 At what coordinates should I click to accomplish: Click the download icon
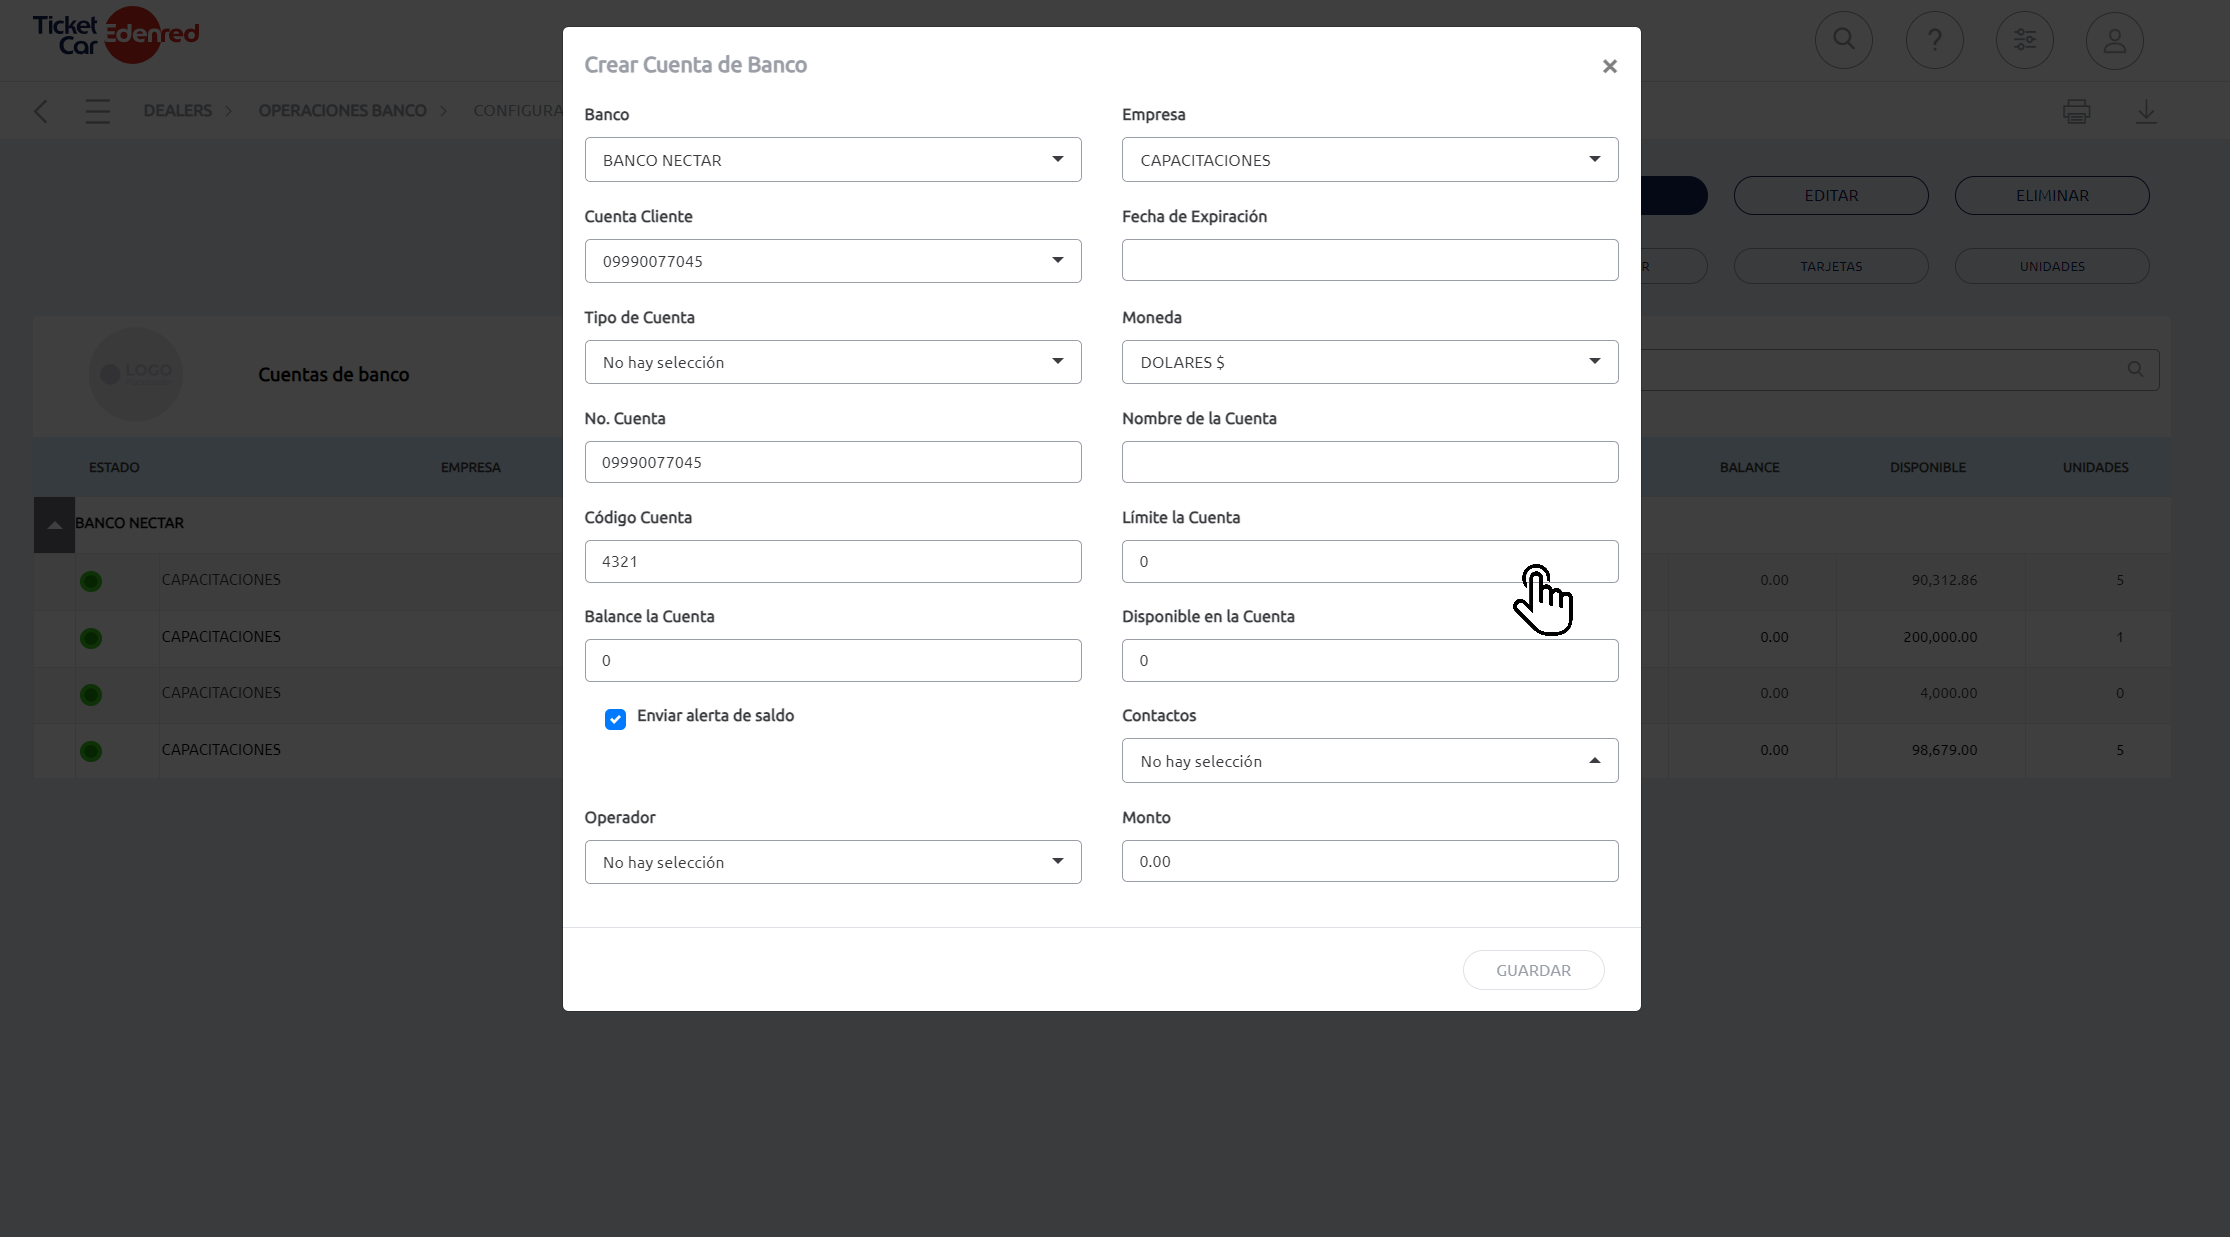2146,111
